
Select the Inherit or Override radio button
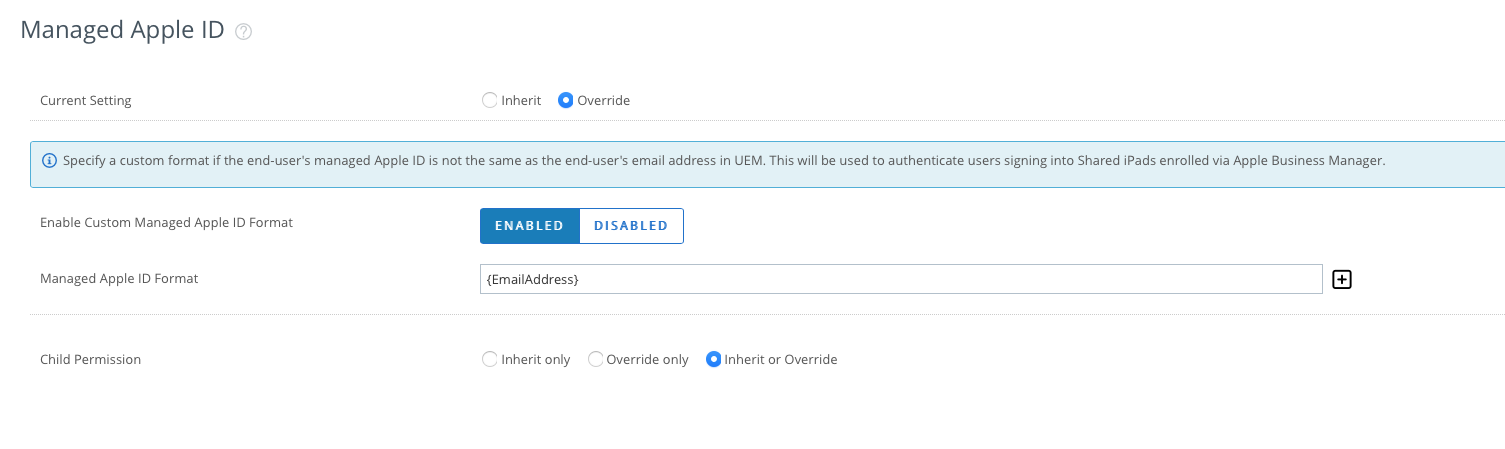pyautogui.click(x=714, y=359)
